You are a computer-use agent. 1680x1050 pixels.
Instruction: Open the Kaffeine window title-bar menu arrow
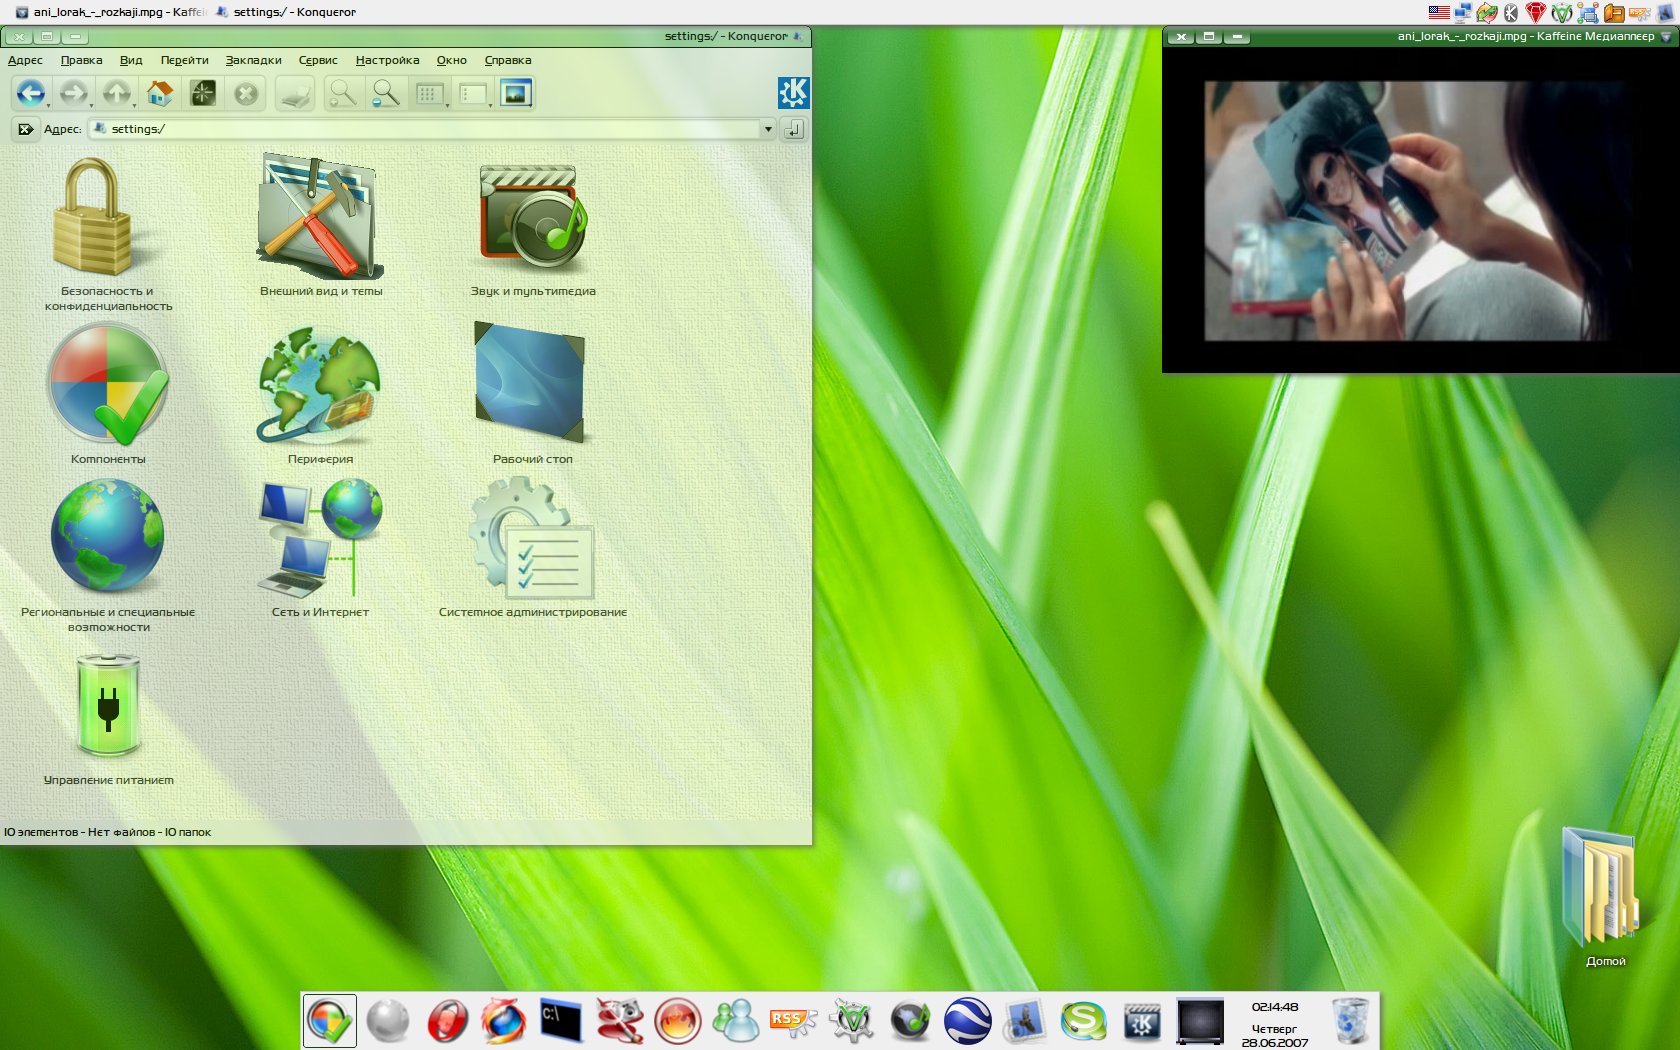click(1666, 36)
